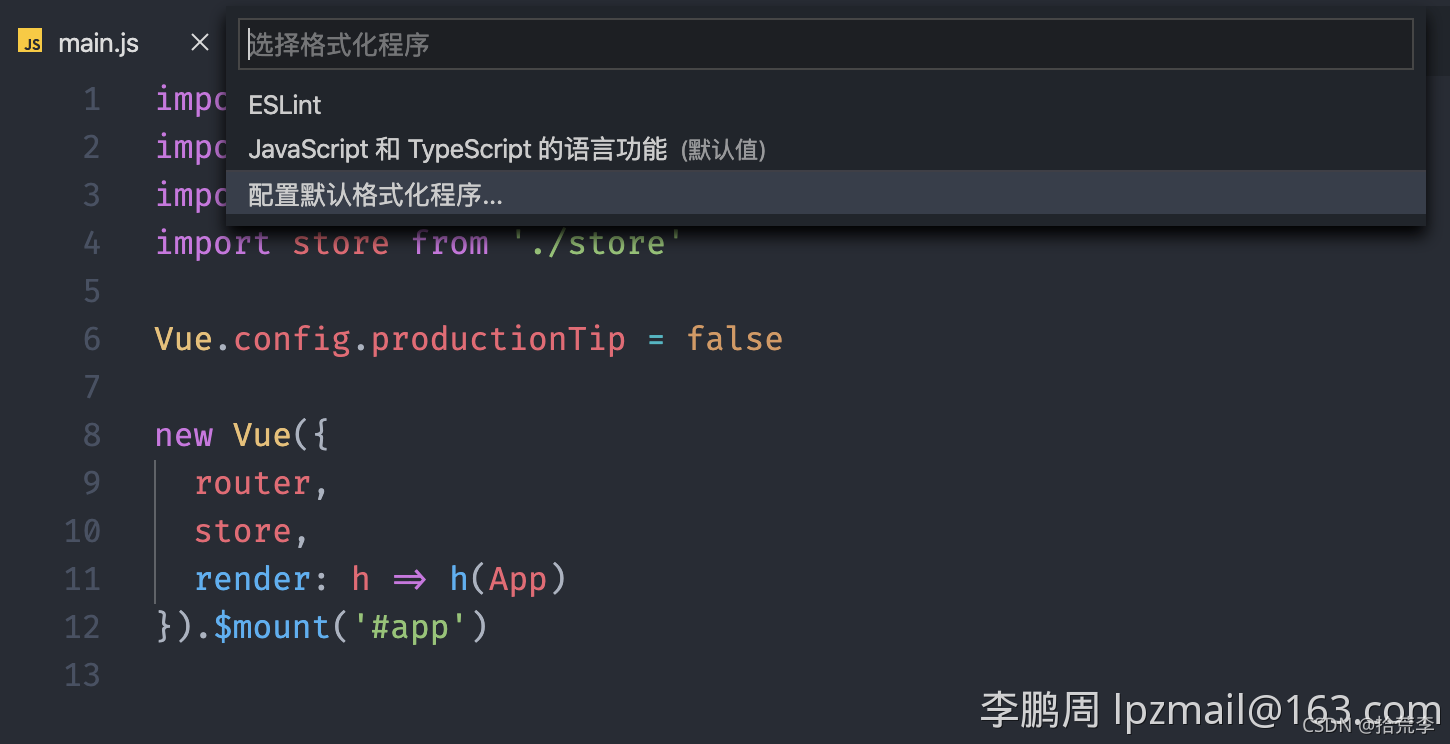The height and width of the screenshot is (744, 1450).
Task: Click 'Vue.config' text on line 6
Action: pos(252,339)
